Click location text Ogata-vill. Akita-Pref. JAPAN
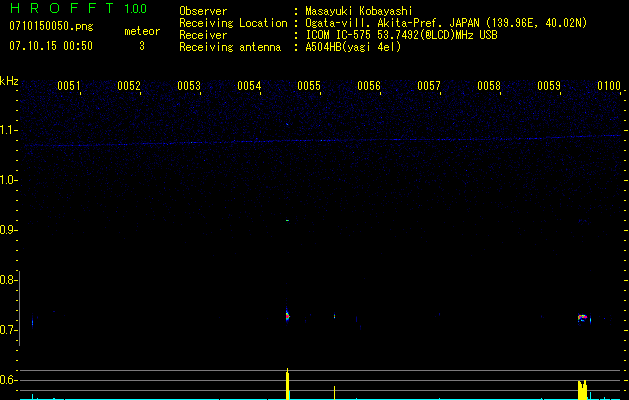This screenshot has width=629, height=400. 392,23
